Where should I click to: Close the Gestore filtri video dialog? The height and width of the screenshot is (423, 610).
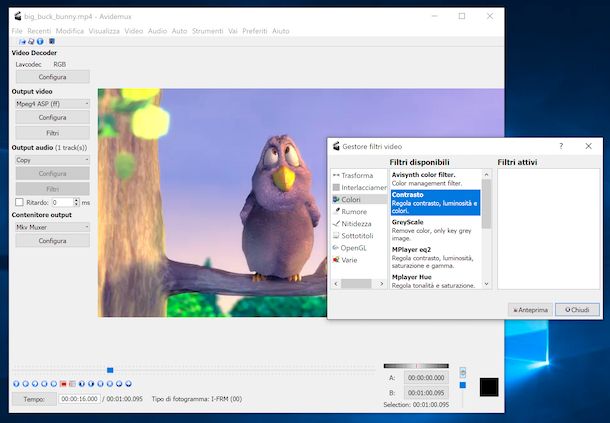[588, 146]
